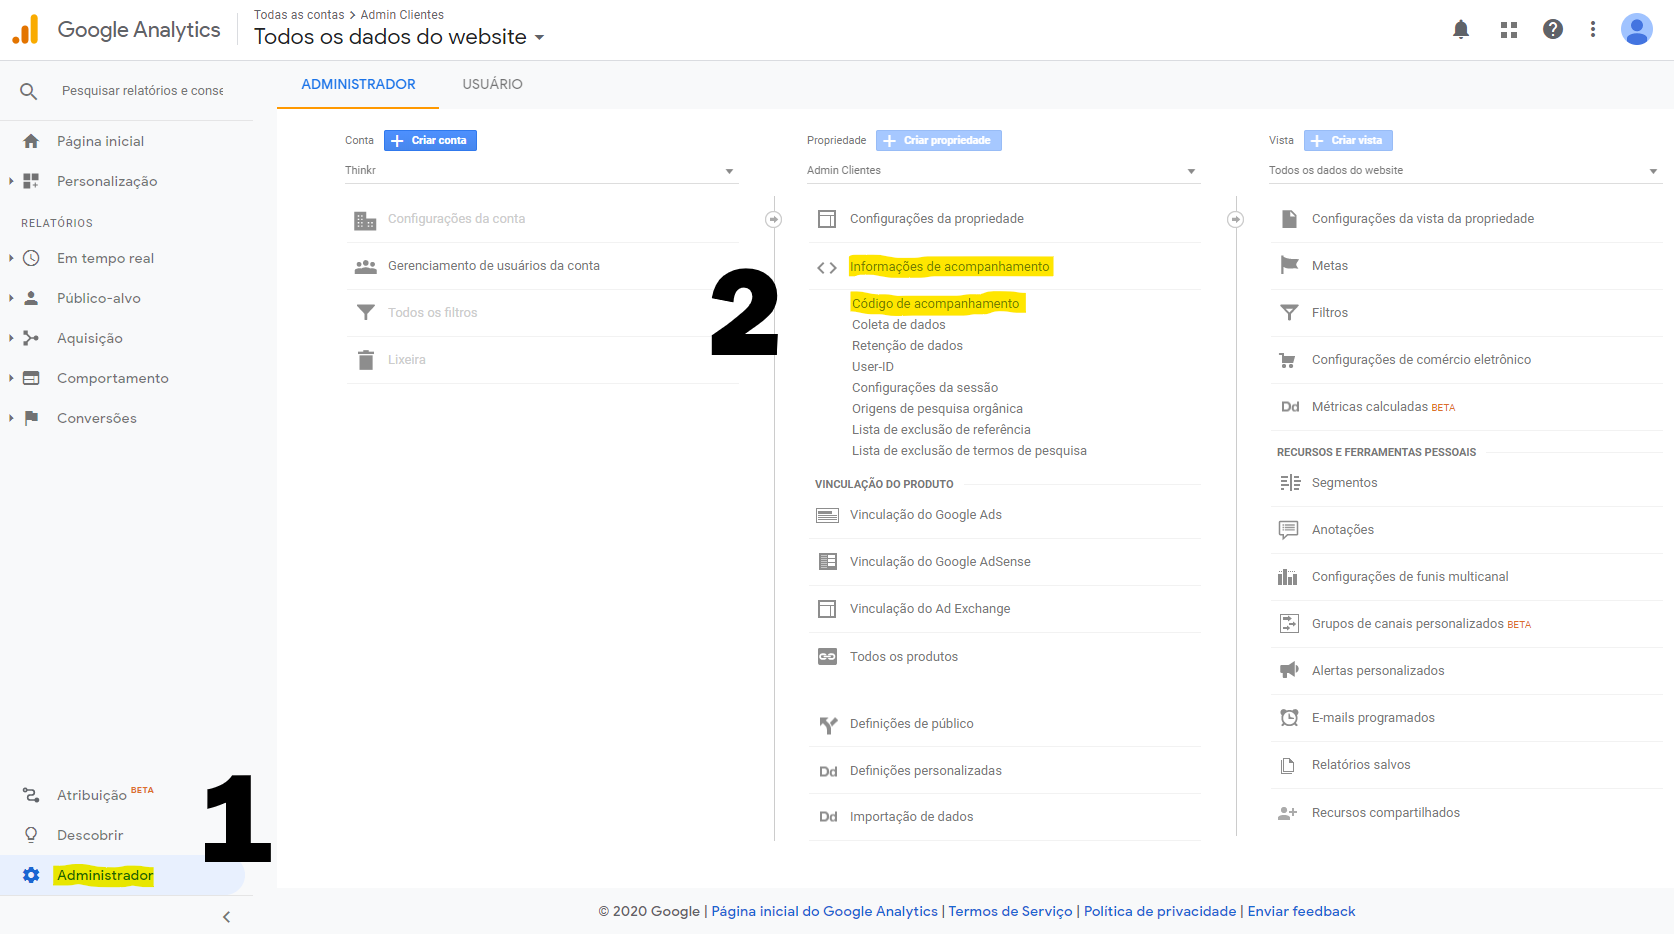Open the three-dot more options menu

1593,29
